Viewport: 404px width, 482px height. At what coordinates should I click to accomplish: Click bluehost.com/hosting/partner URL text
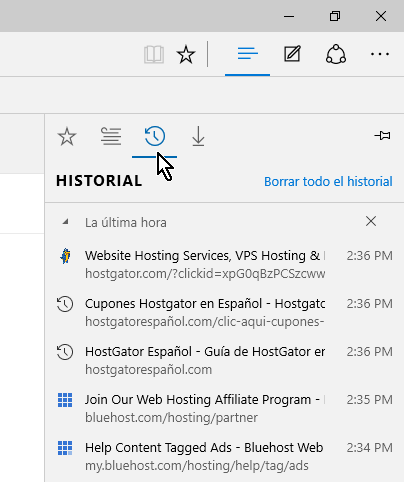click(171, 418)
